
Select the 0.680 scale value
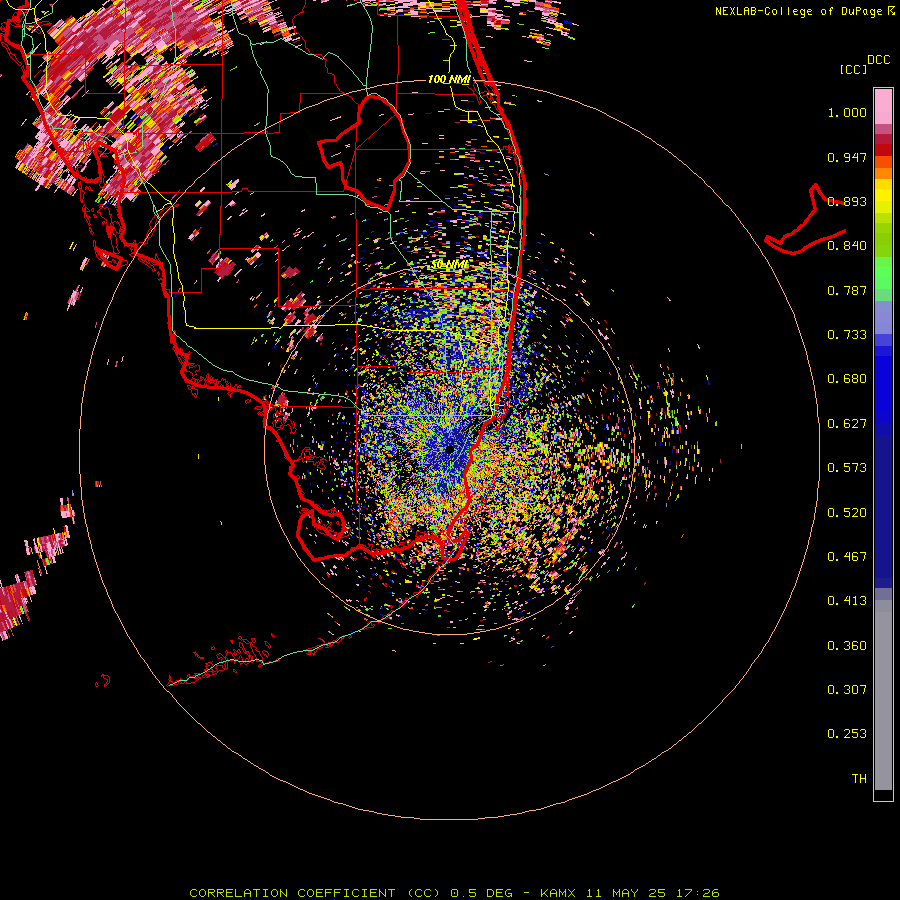(x=847, y=379)
